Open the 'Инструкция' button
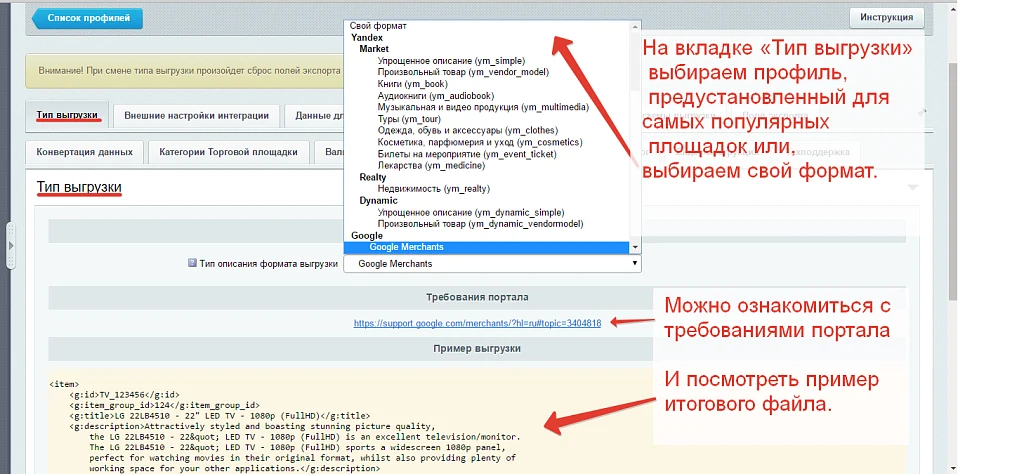 [886, 18]
